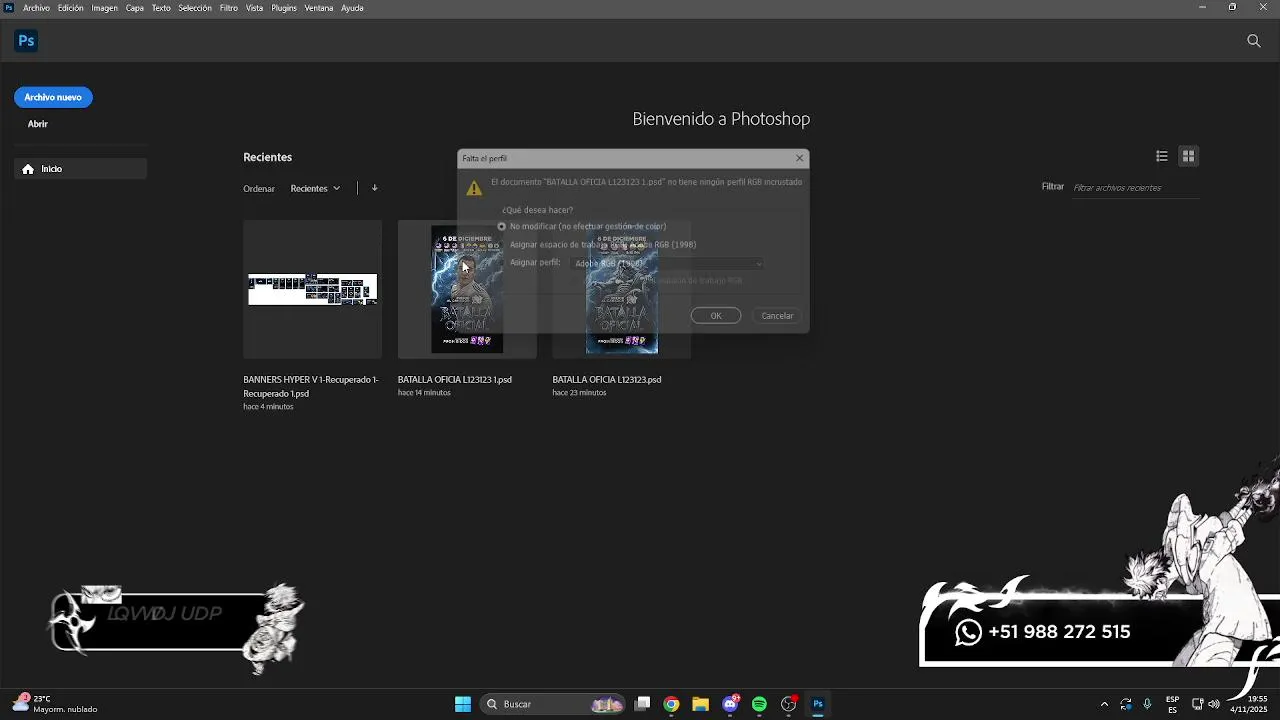Click the Abrir button in sidebar
Viewport: 1280px width, 720px height.
[x=38, y=124]
